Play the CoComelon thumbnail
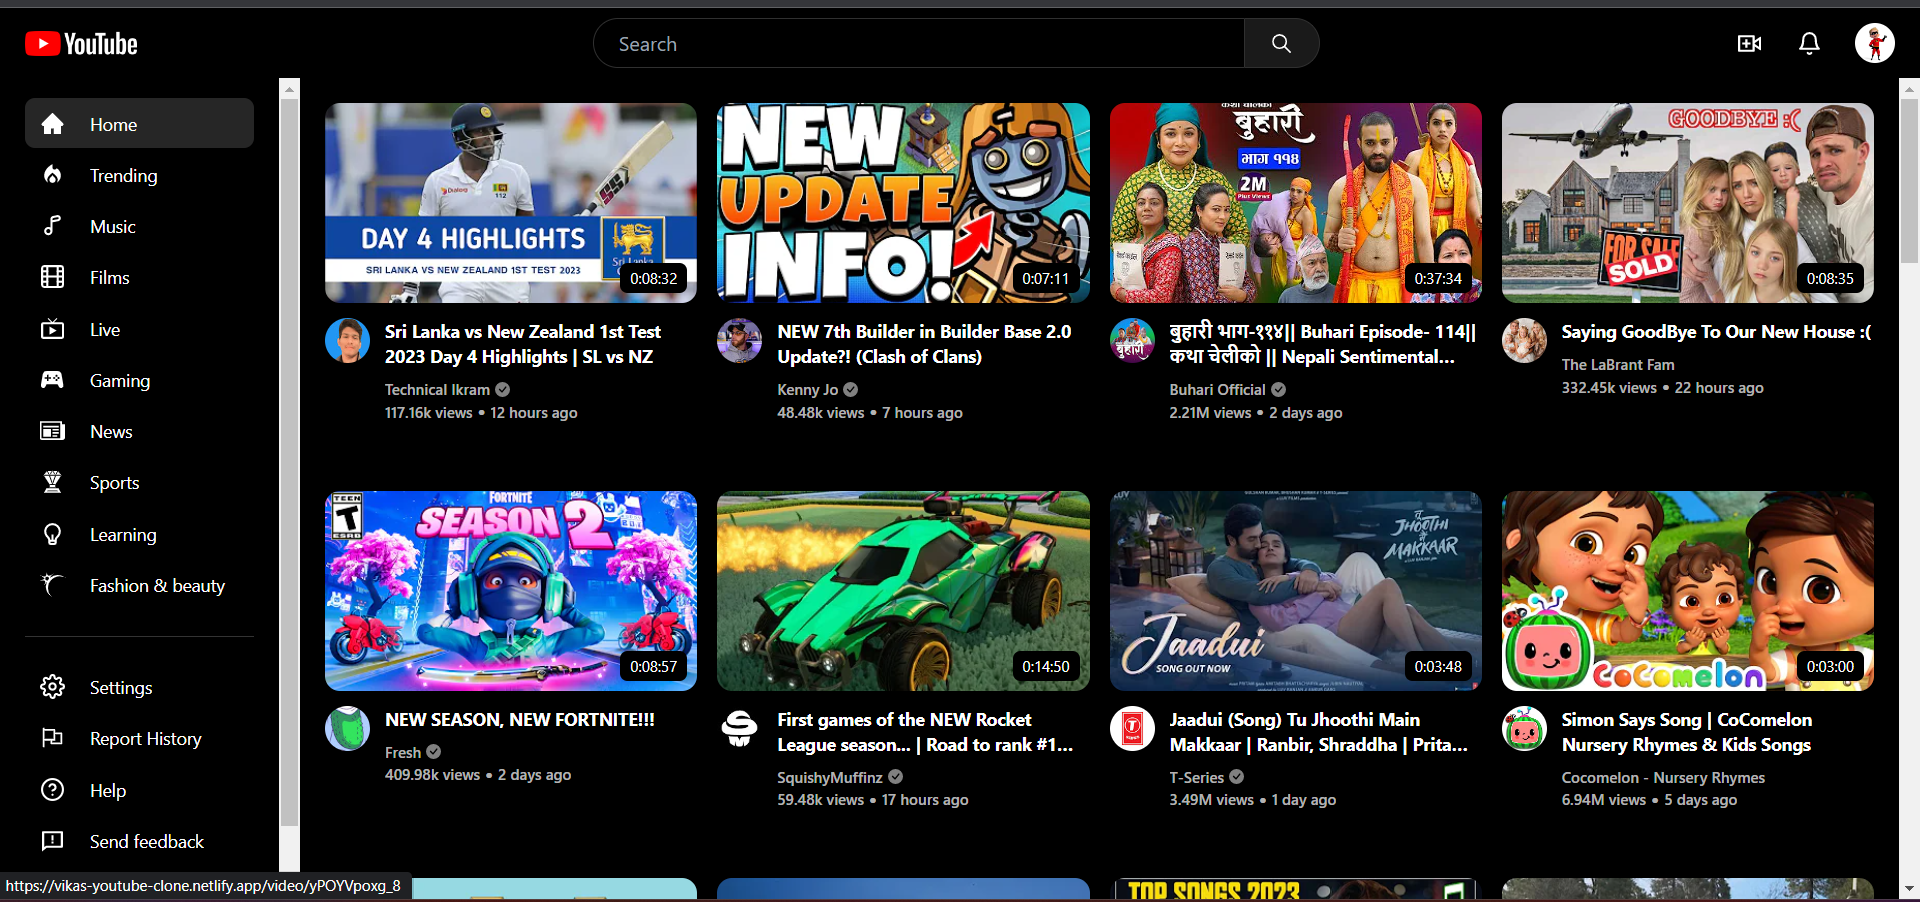Image resolution: width=1920 pixels, height=902 pixels. pos(1688,591)
